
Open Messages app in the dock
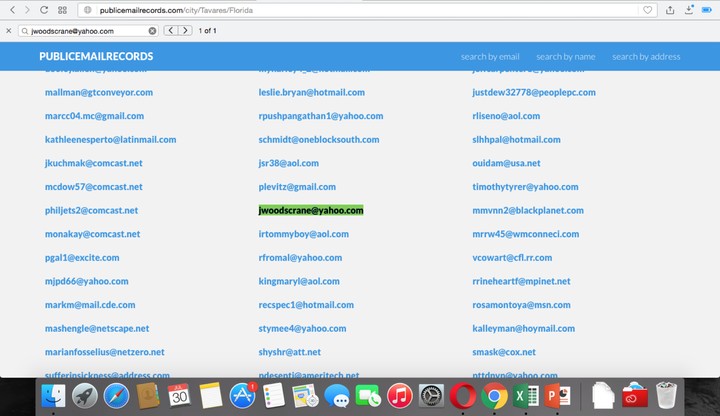coord(337,395)
